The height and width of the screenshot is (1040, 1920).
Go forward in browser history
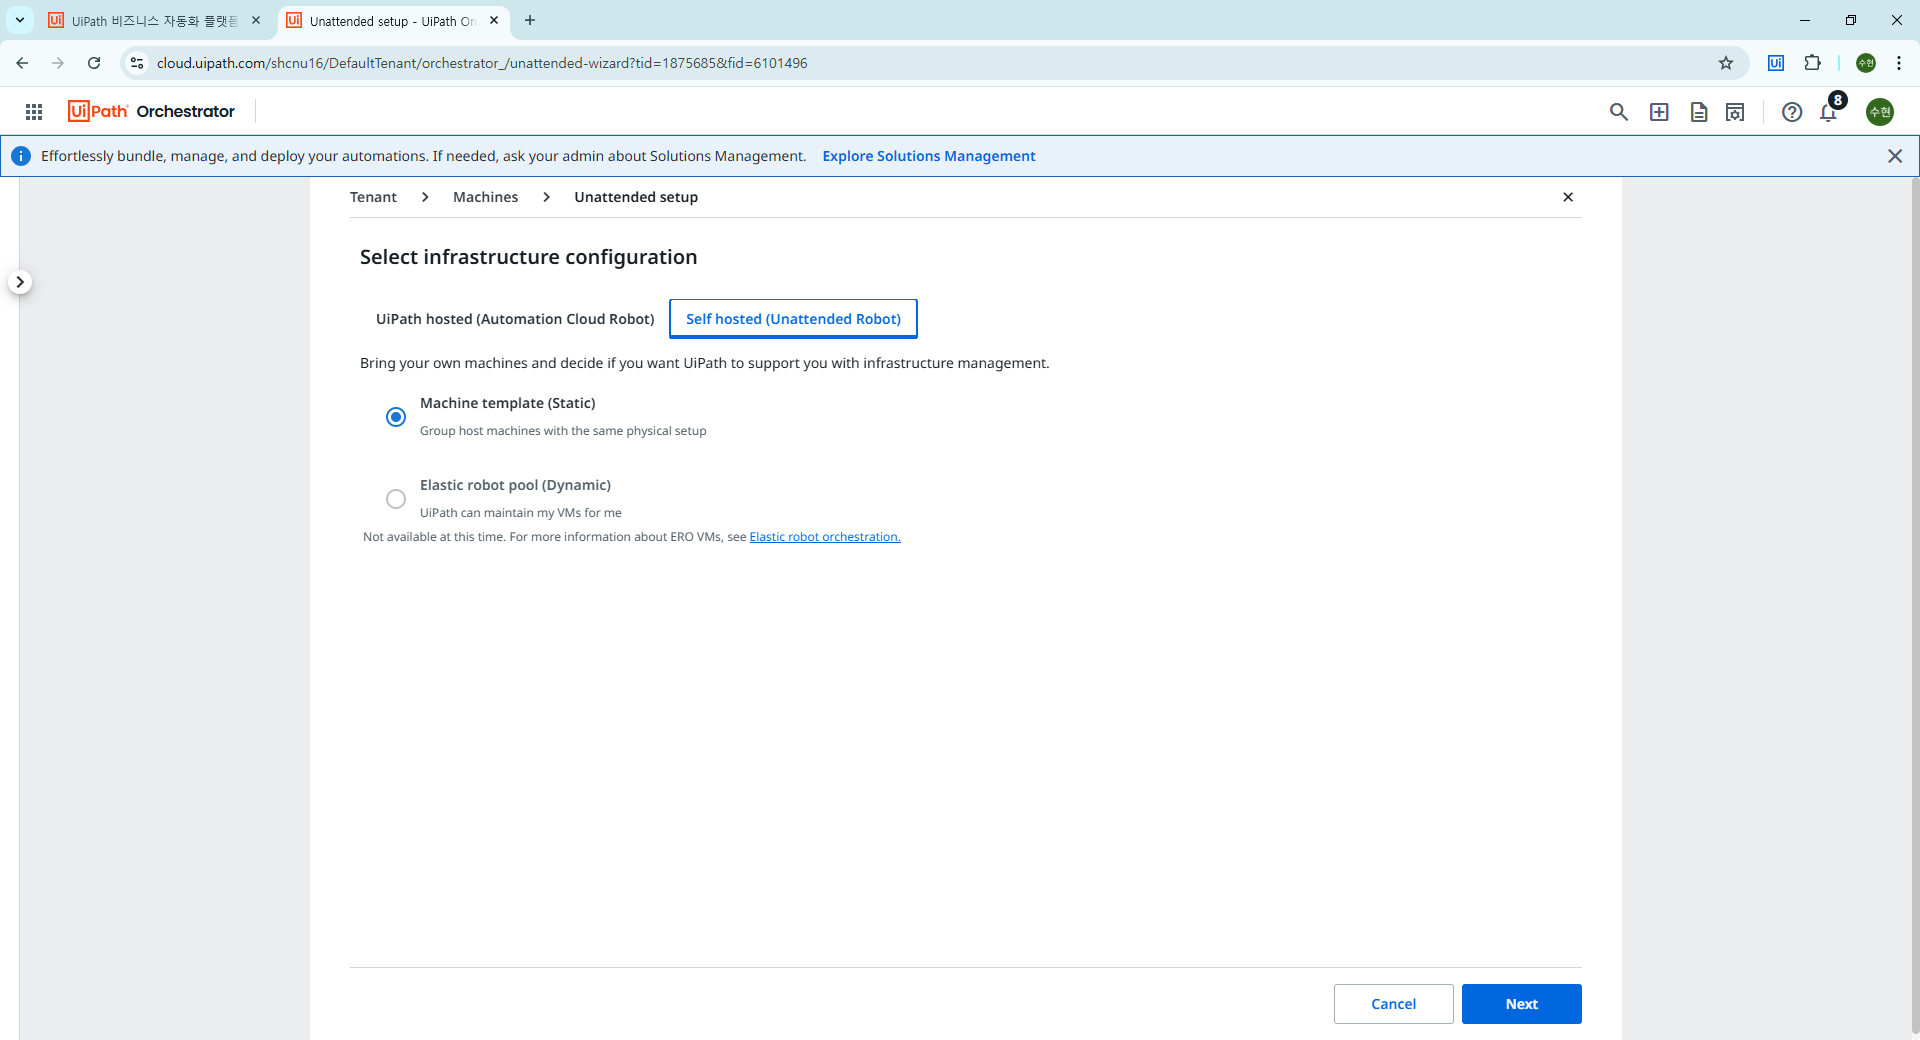(58, 63)
